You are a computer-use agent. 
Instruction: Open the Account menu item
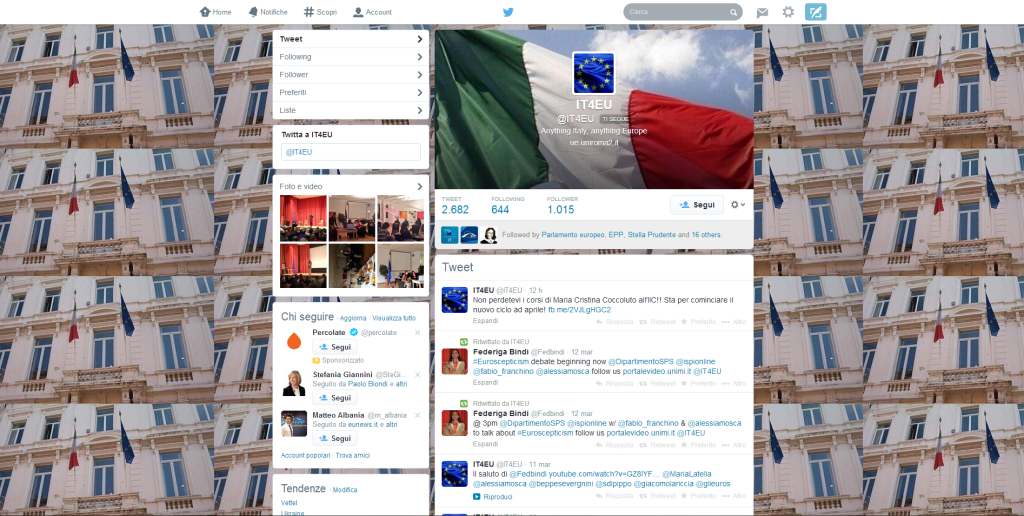(x=372, y=12)
